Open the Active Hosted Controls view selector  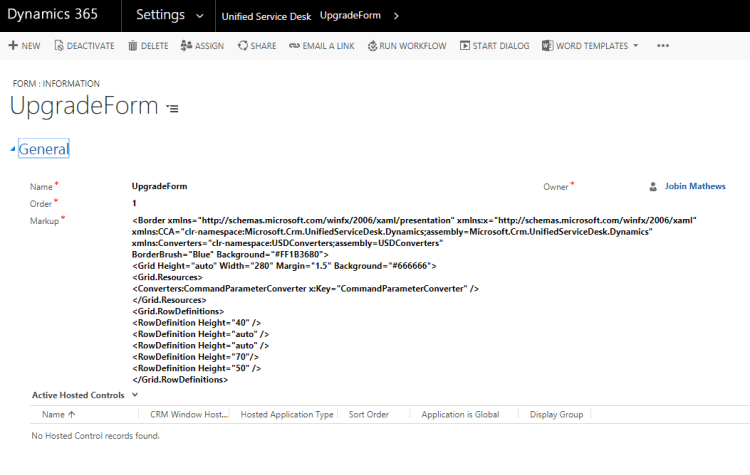pos(135,395)
